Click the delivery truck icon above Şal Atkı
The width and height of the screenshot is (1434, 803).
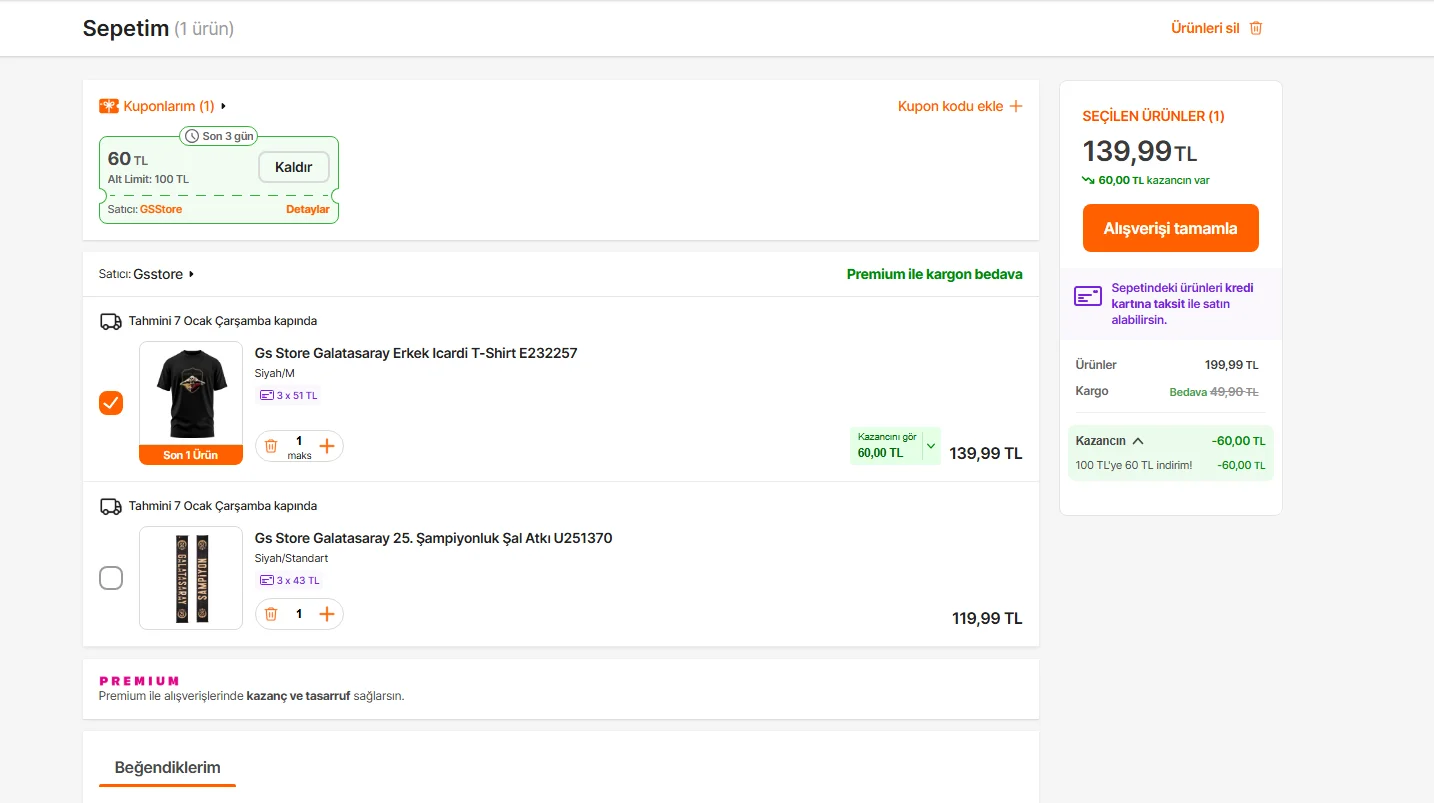tap(111, 506)
